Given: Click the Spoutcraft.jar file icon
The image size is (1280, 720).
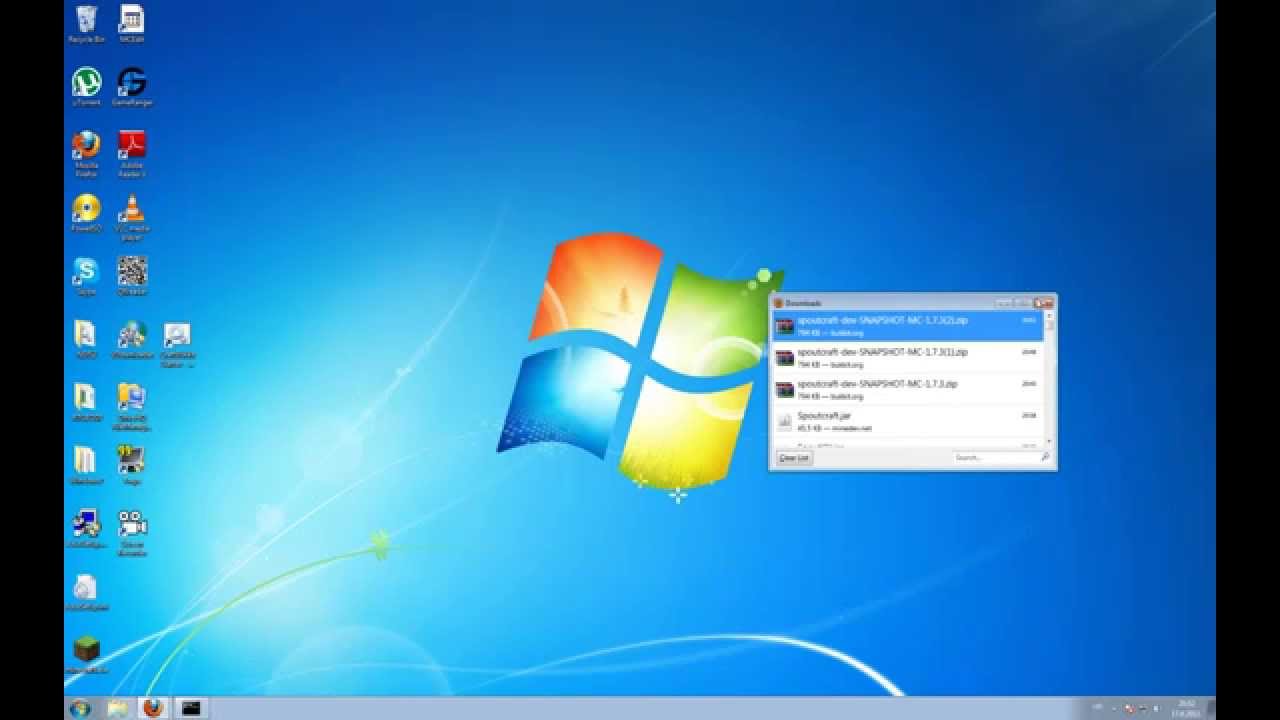Looking at the screenshot, I should click(x=785, y=421).
